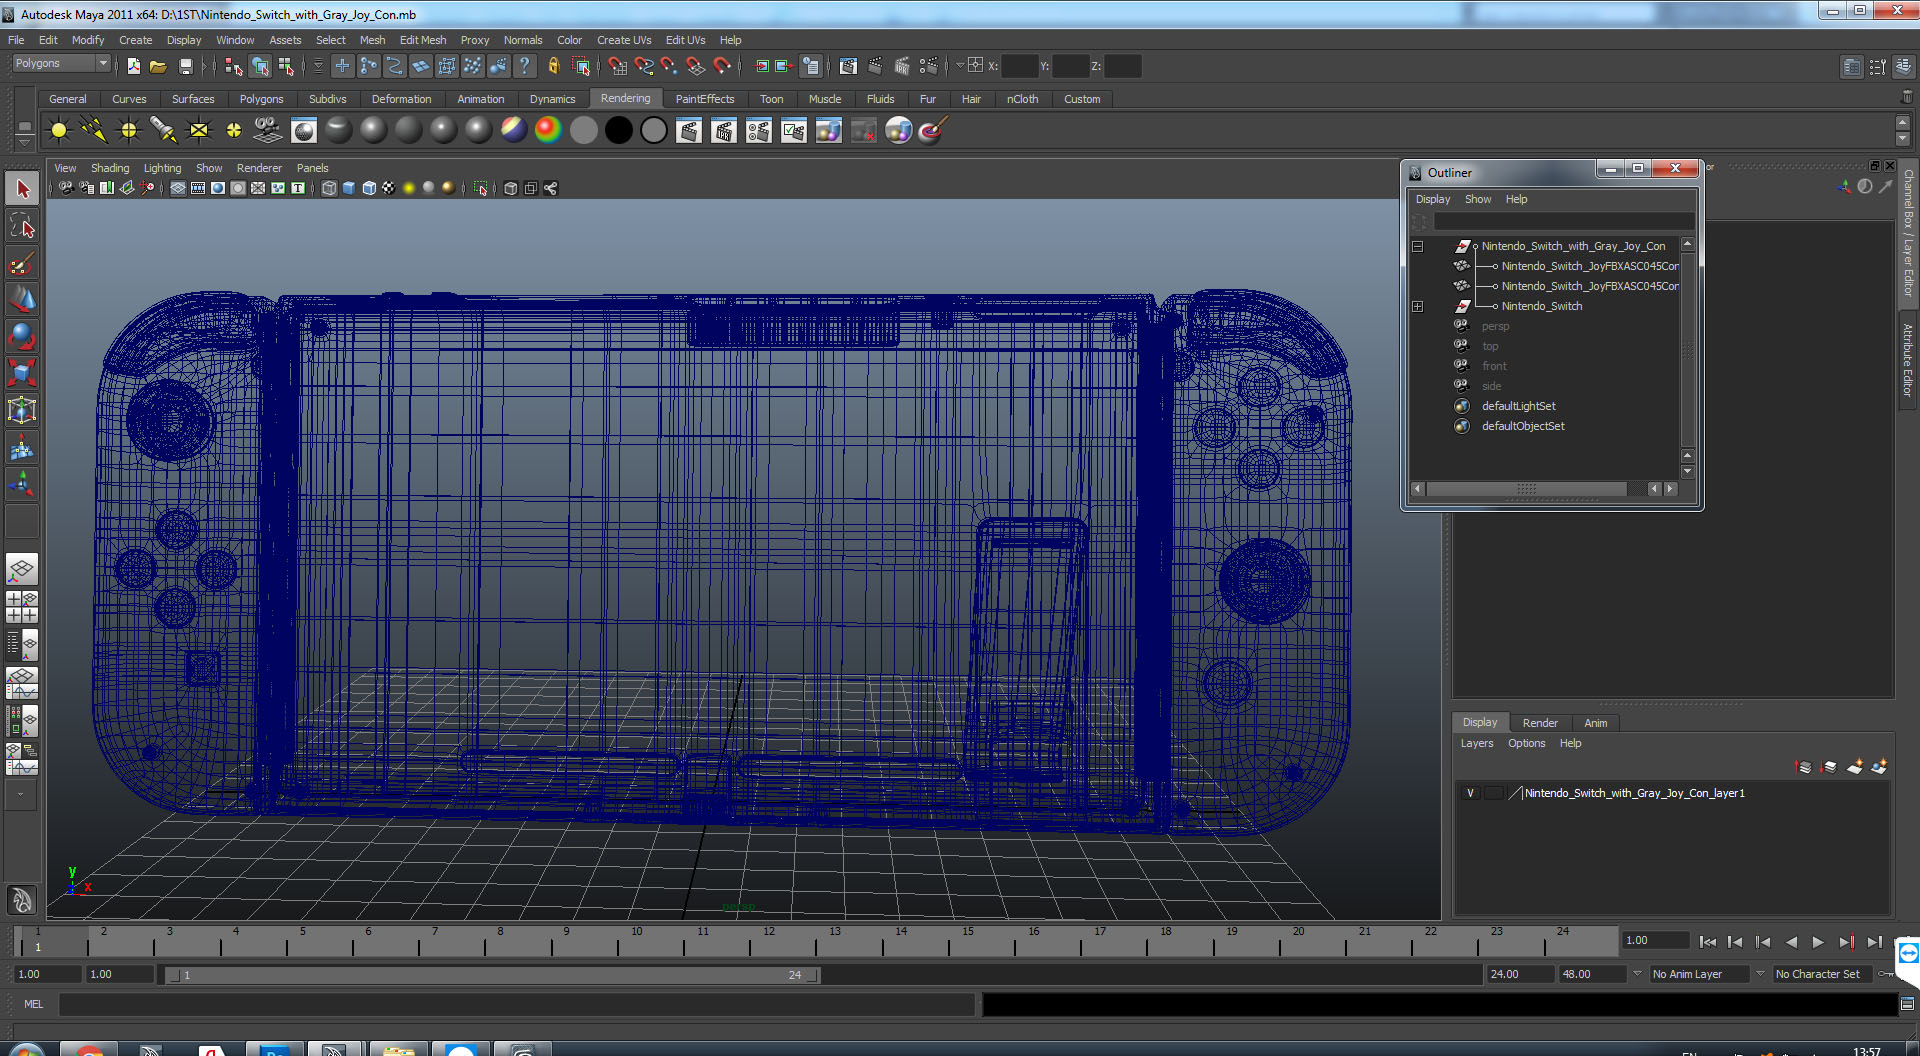Screen dimensions: 1920x1056
Task: Assign the ramp shader sphere icon
Action: pos(548,130)
